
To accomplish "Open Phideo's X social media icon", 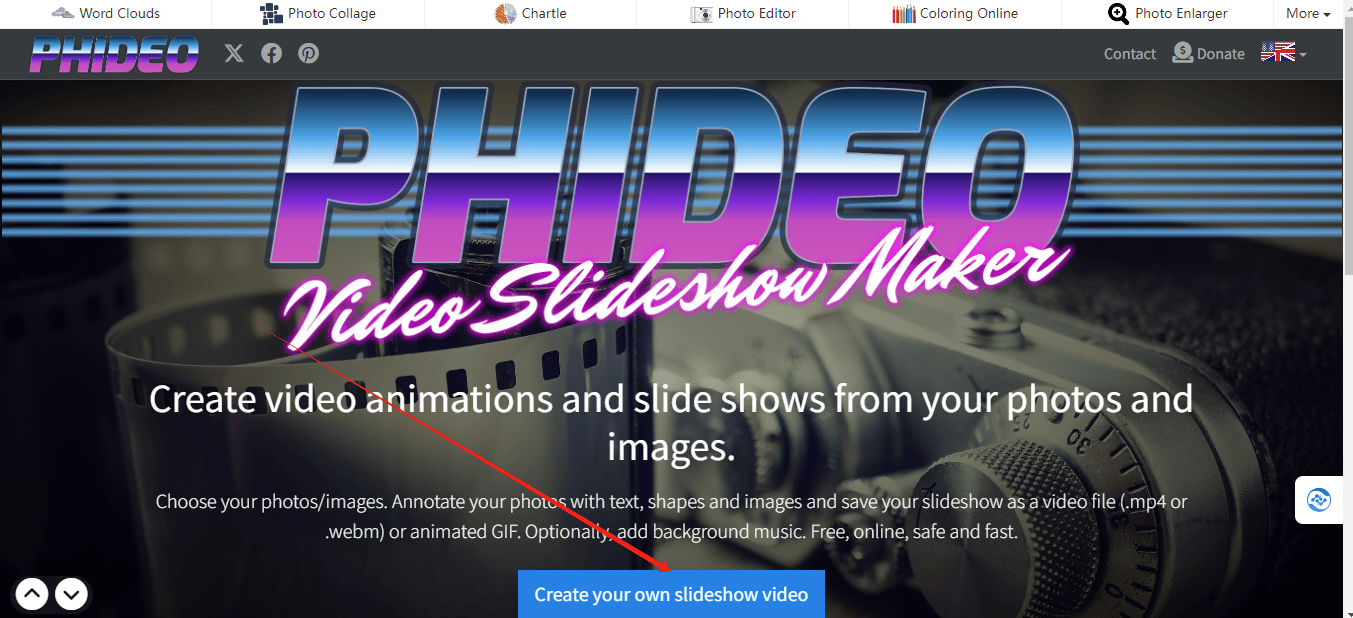I will [x=233, y=53].
